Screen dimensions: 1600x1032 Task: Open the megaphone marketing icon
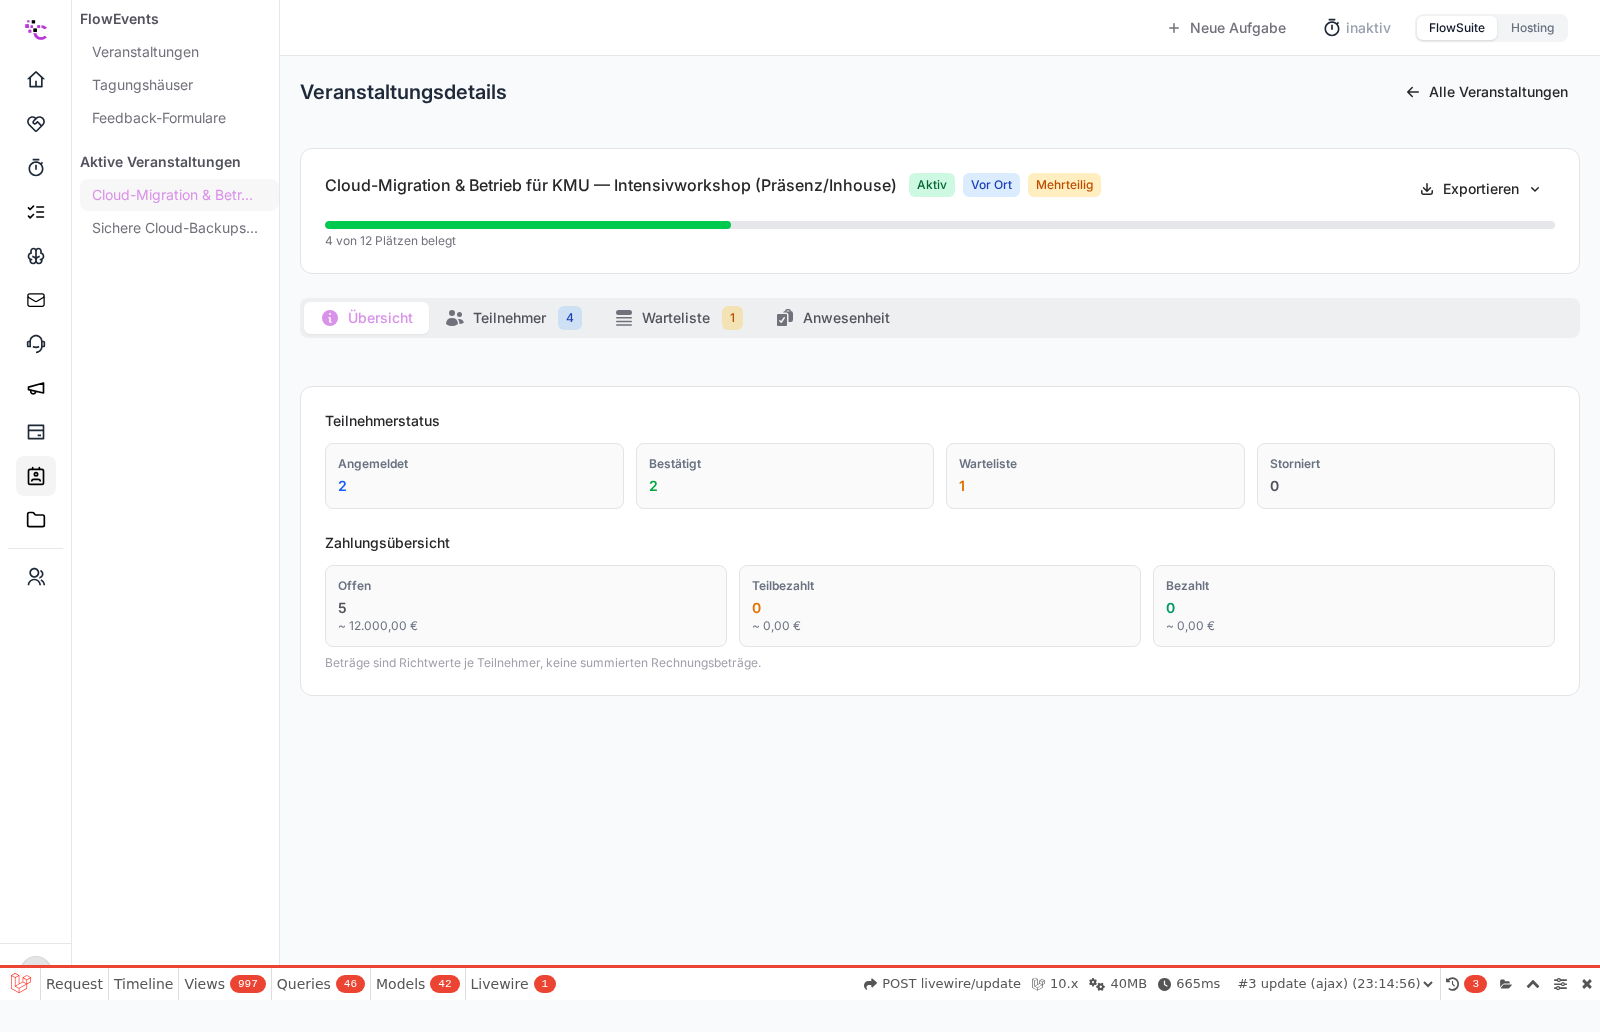36,388
